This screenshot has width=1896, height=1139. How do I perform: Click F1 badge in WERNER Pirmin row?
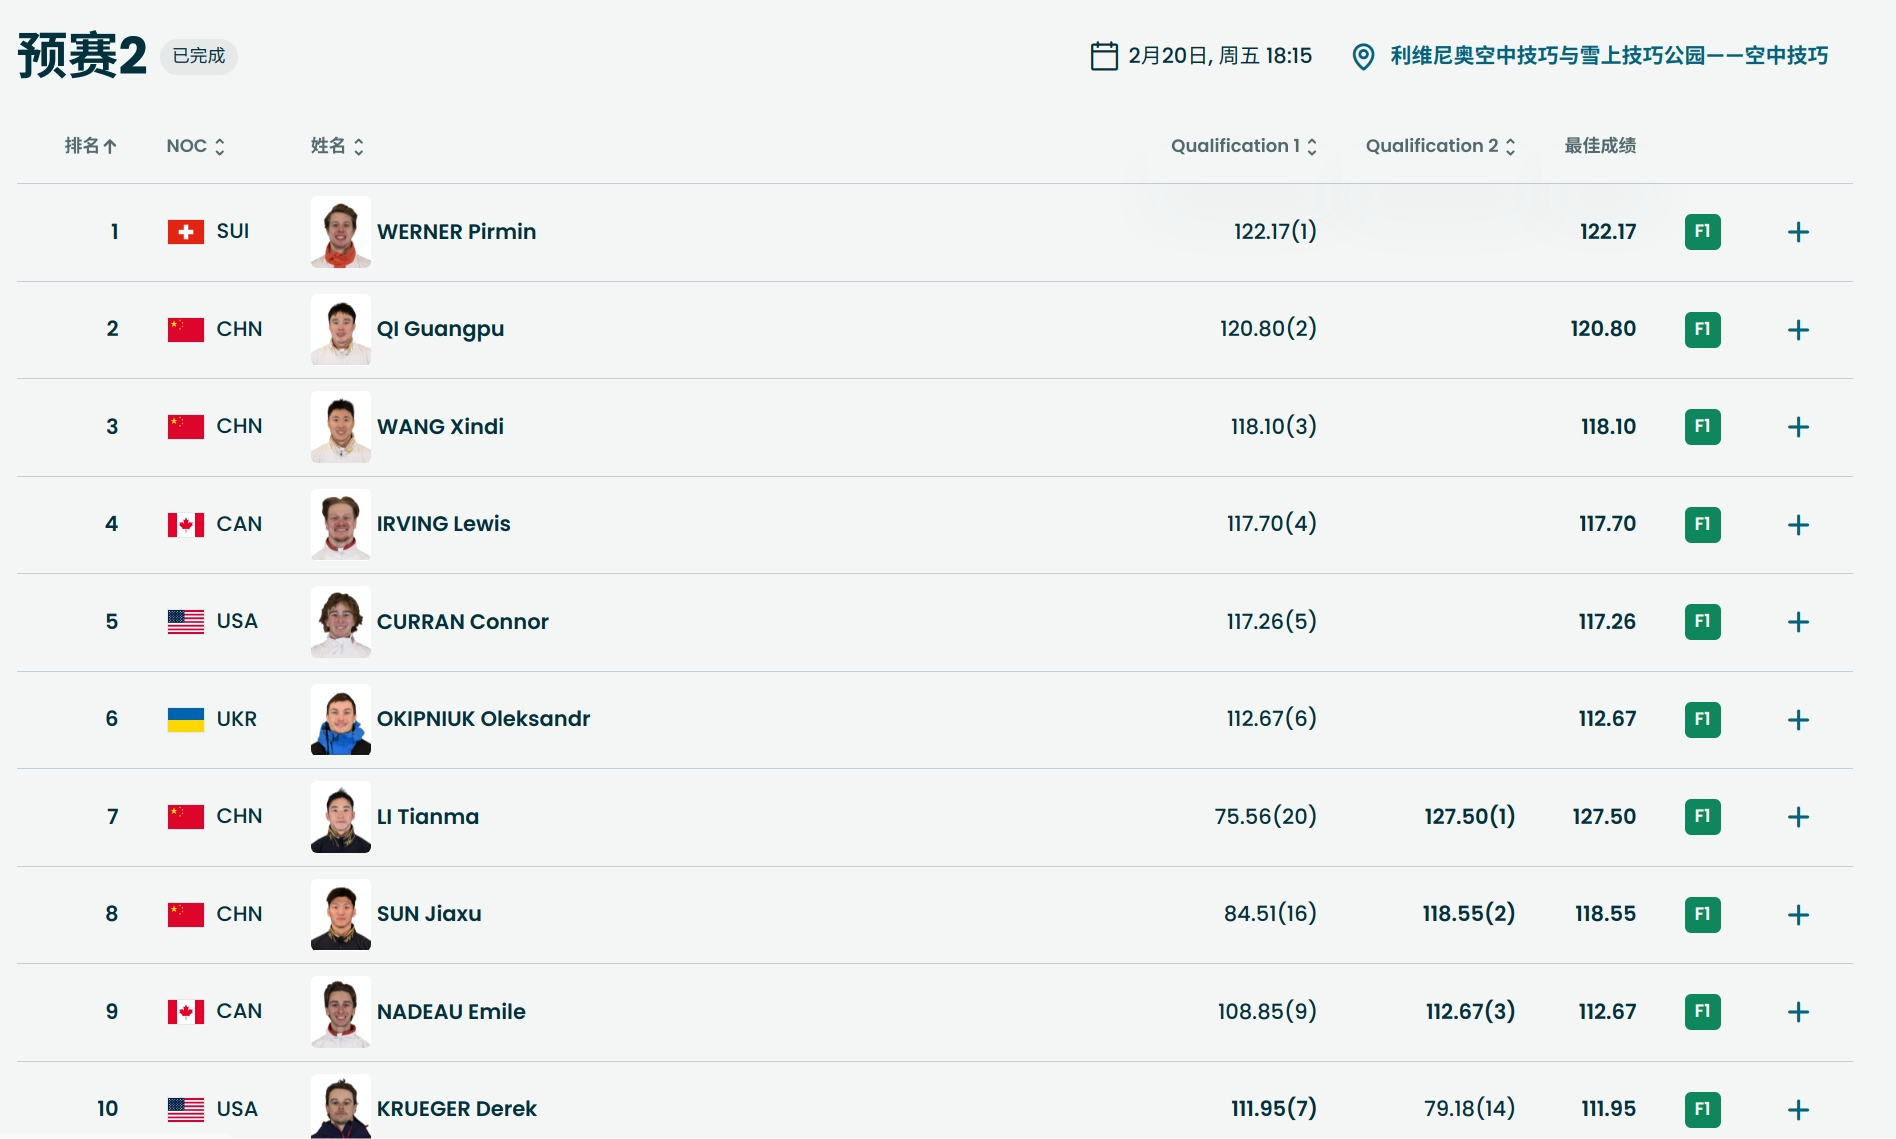pyautogui.click(x=1703, y=232)
